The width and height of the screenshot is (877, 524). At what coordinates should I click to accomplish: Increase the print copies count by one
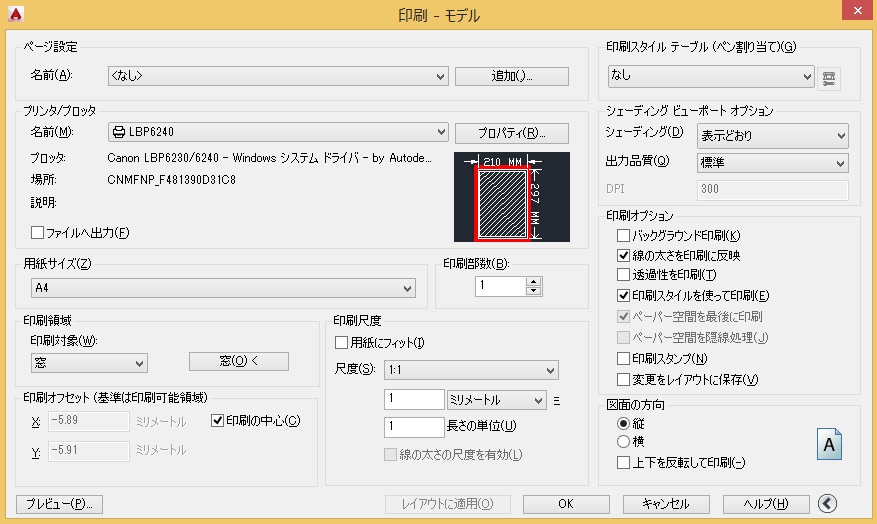tap(533, 281)
